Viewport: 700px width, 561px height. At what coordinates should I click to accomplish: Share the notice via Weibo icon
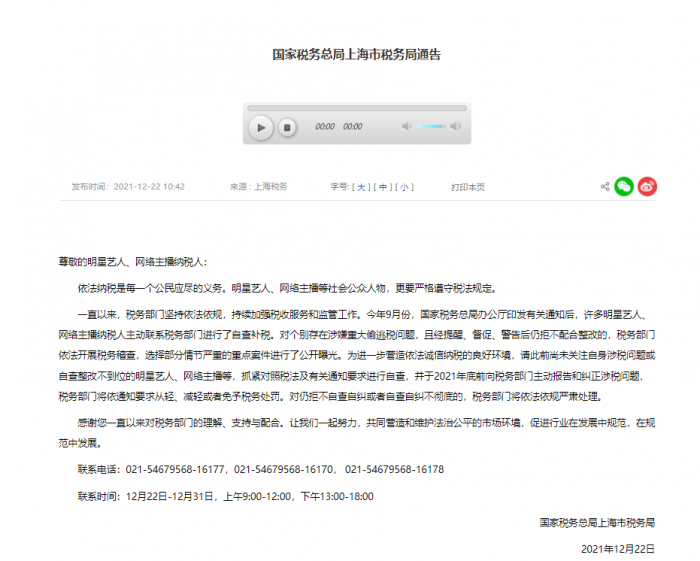click(x=647, y=187)
